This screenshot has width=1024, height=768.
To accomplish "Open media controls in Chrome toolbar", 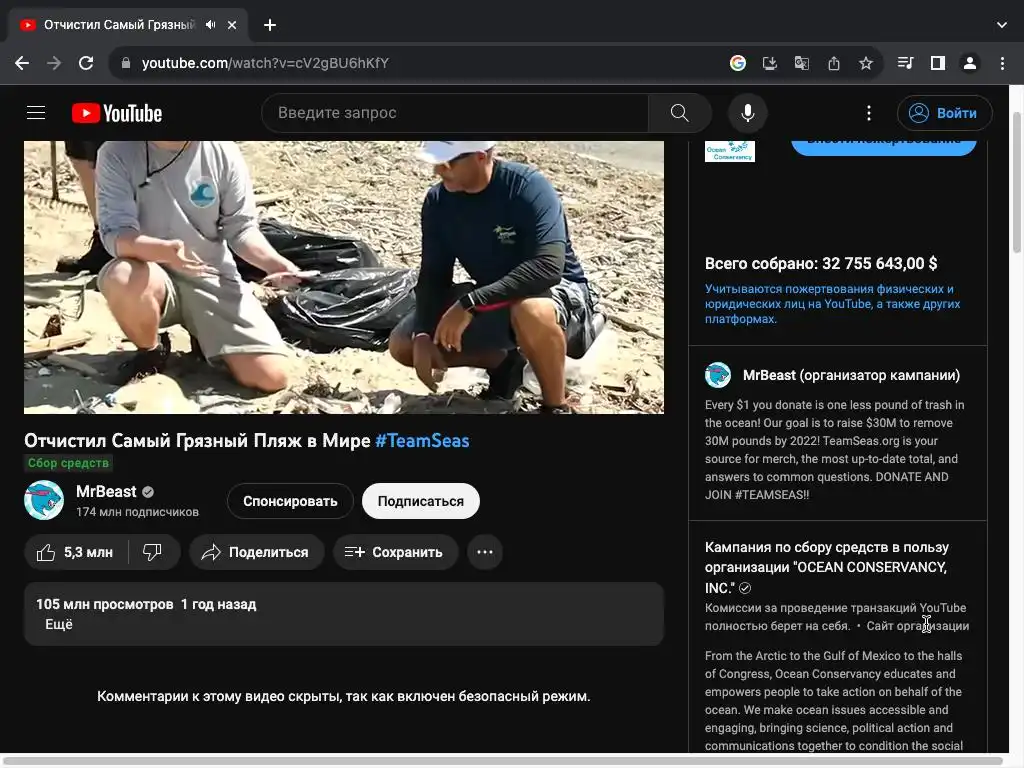I will (x=905, y=63).
